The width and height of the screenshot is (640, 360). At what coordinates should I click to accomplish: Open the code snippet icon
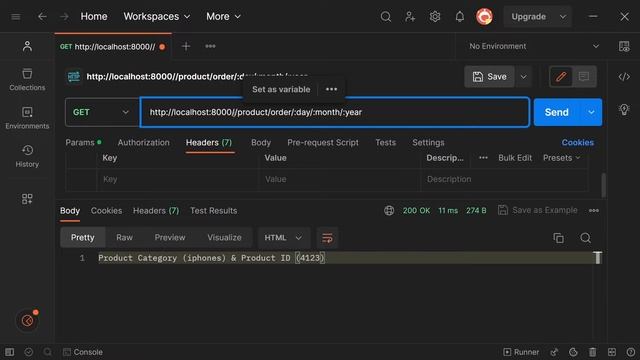[x=624, y=77]
